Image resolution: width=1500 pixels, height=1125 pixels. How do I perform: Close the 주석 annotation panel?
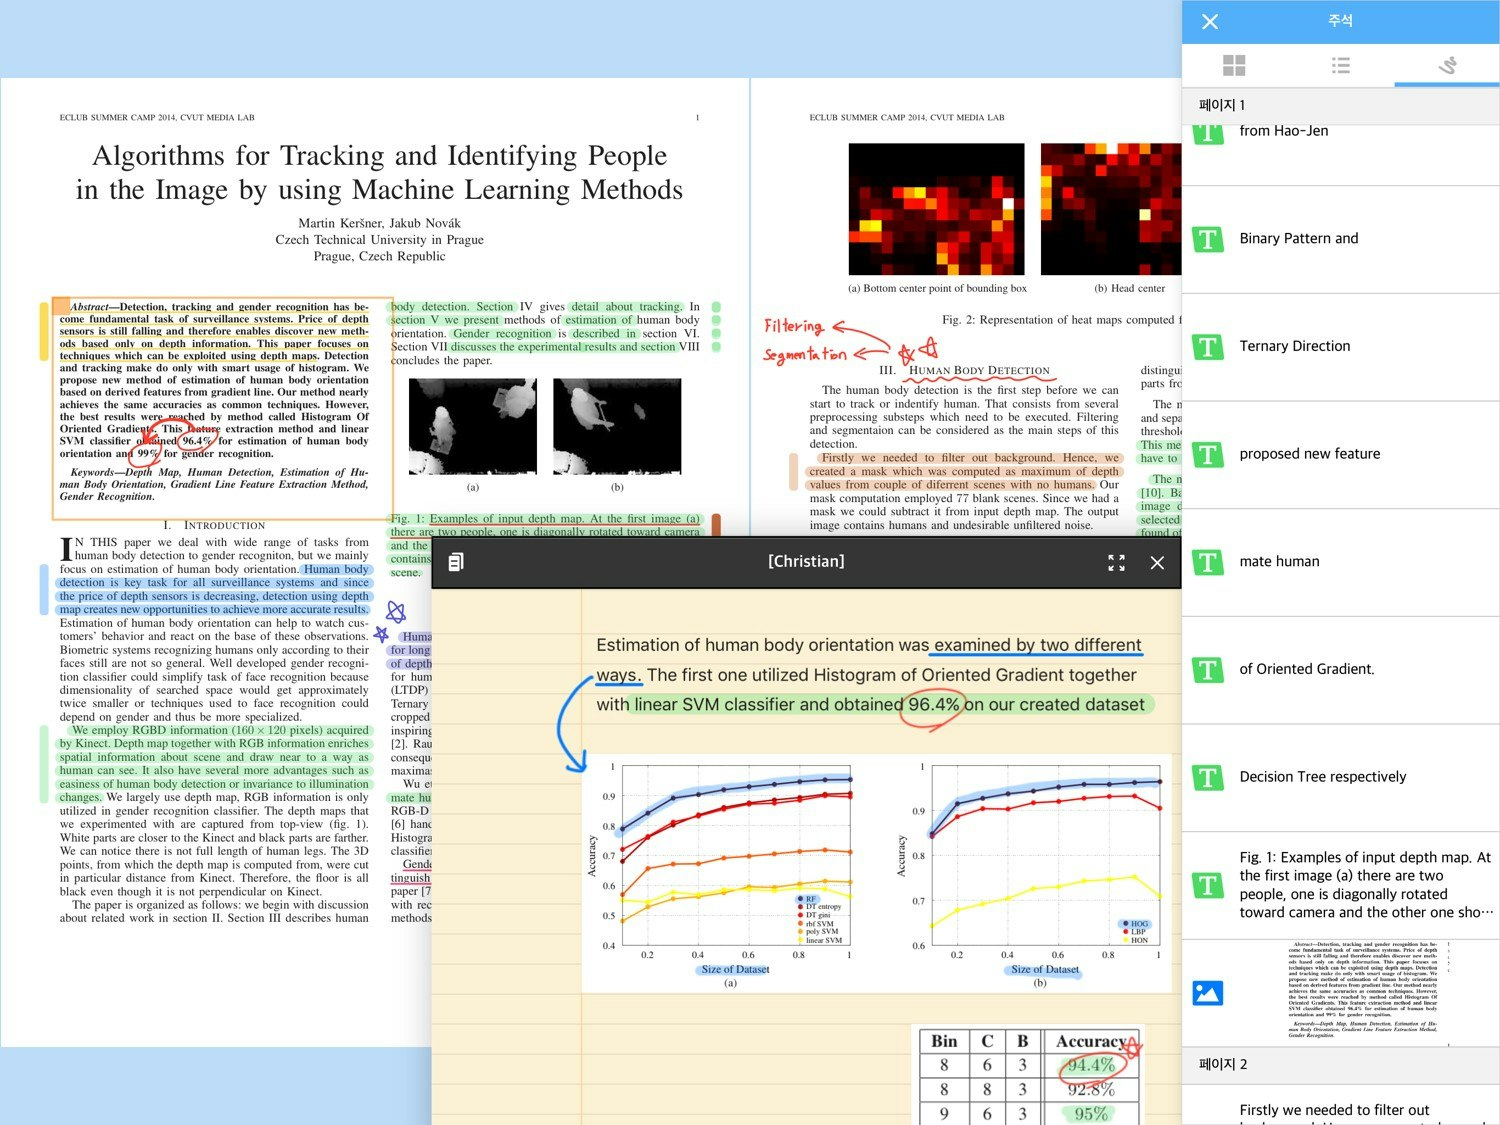[x=1209, y=21]
